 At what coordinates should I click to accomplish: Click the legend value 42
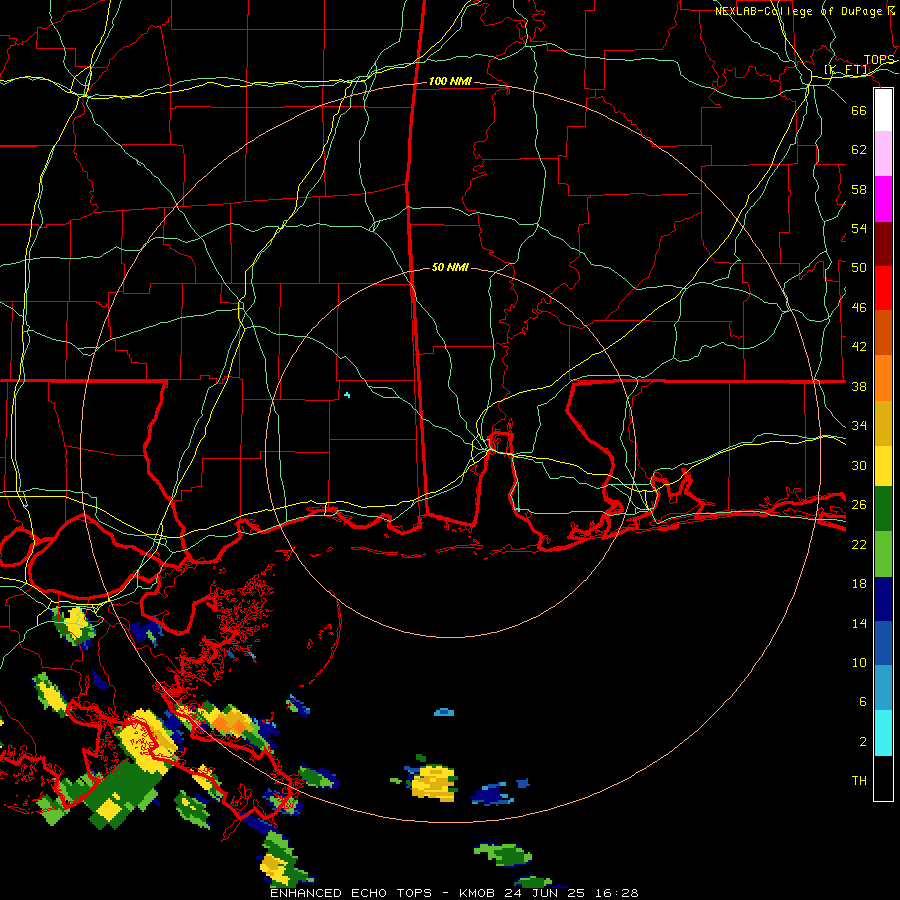tap(859, 347)
